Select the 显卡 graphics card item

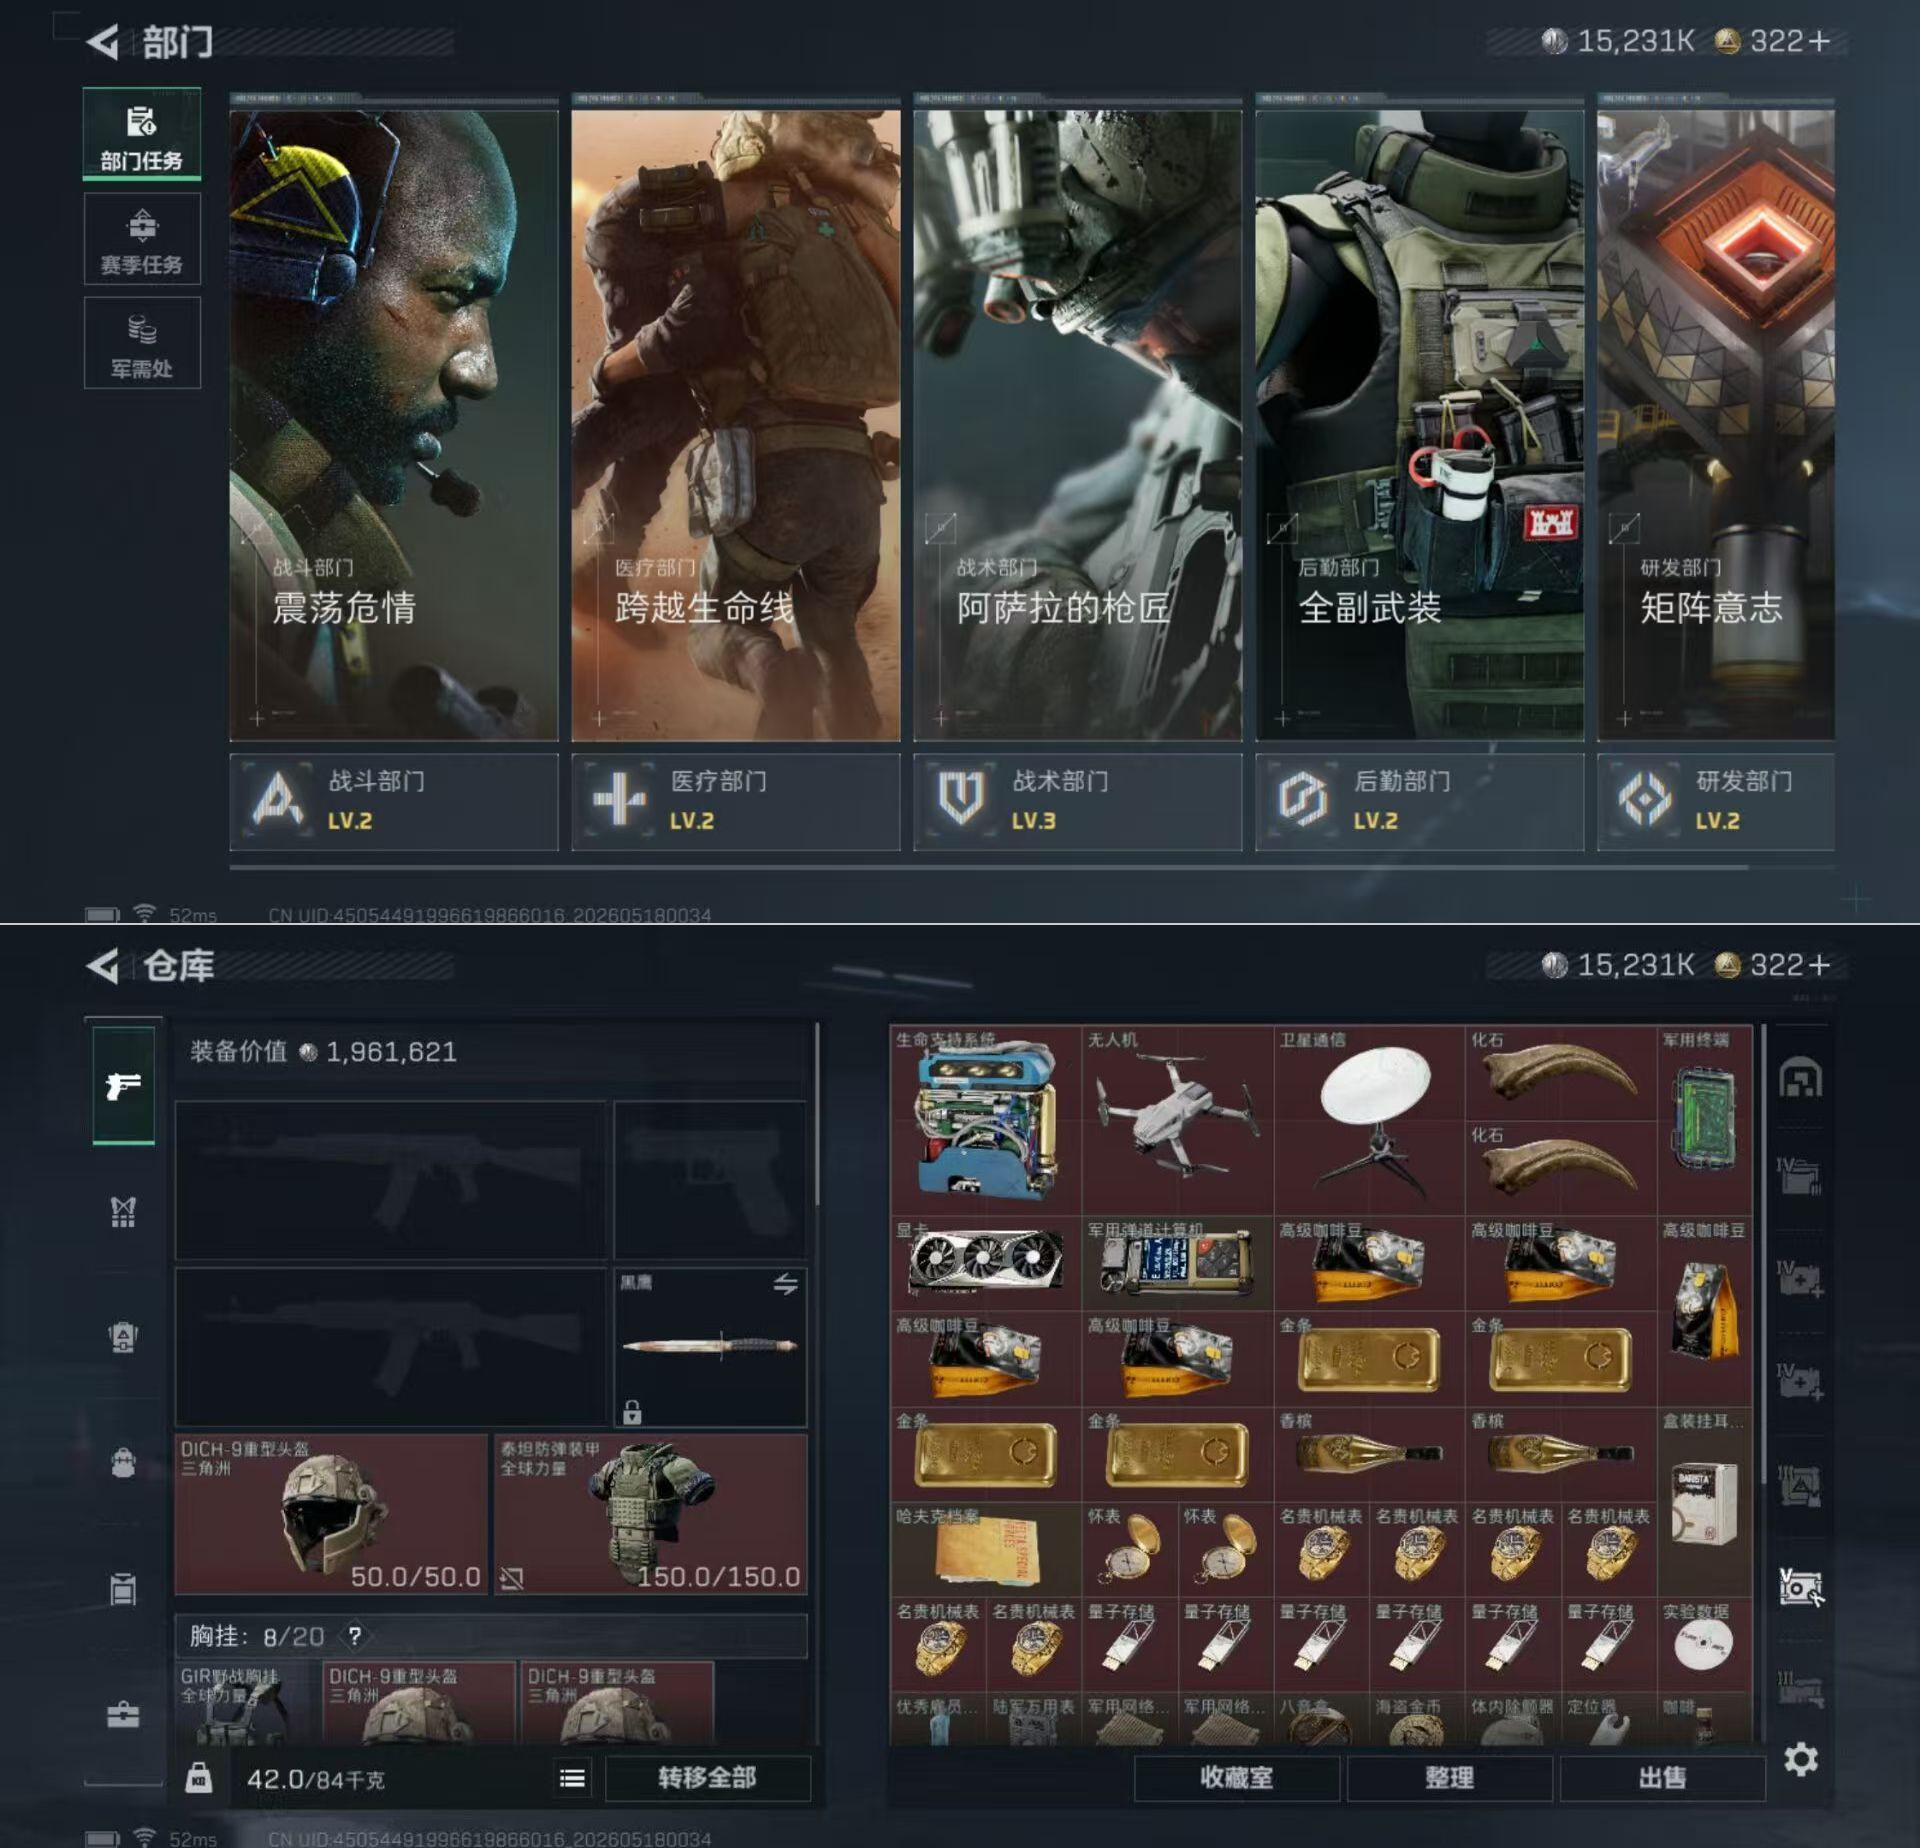click(986, 1263)
